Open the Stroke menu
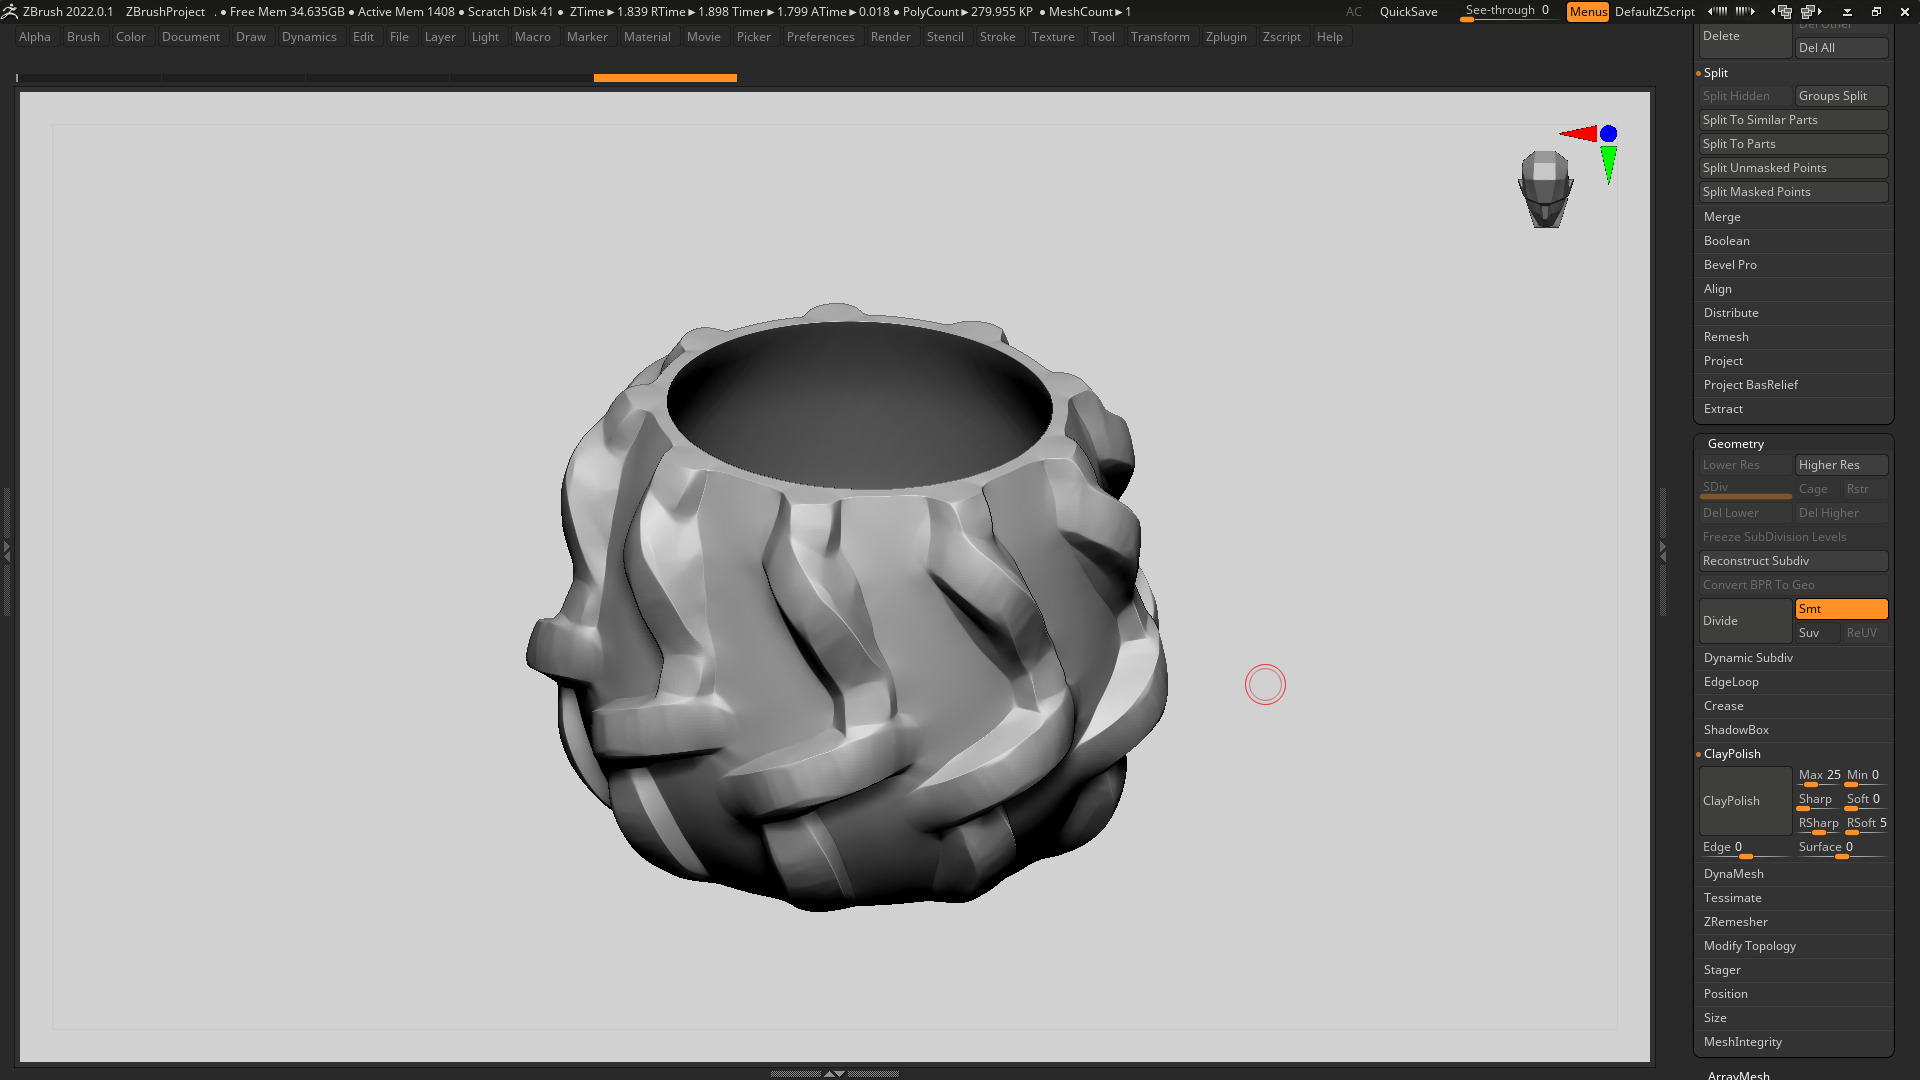The image size is (1920, 1080). pyautogui.click(x=997, y=37)
